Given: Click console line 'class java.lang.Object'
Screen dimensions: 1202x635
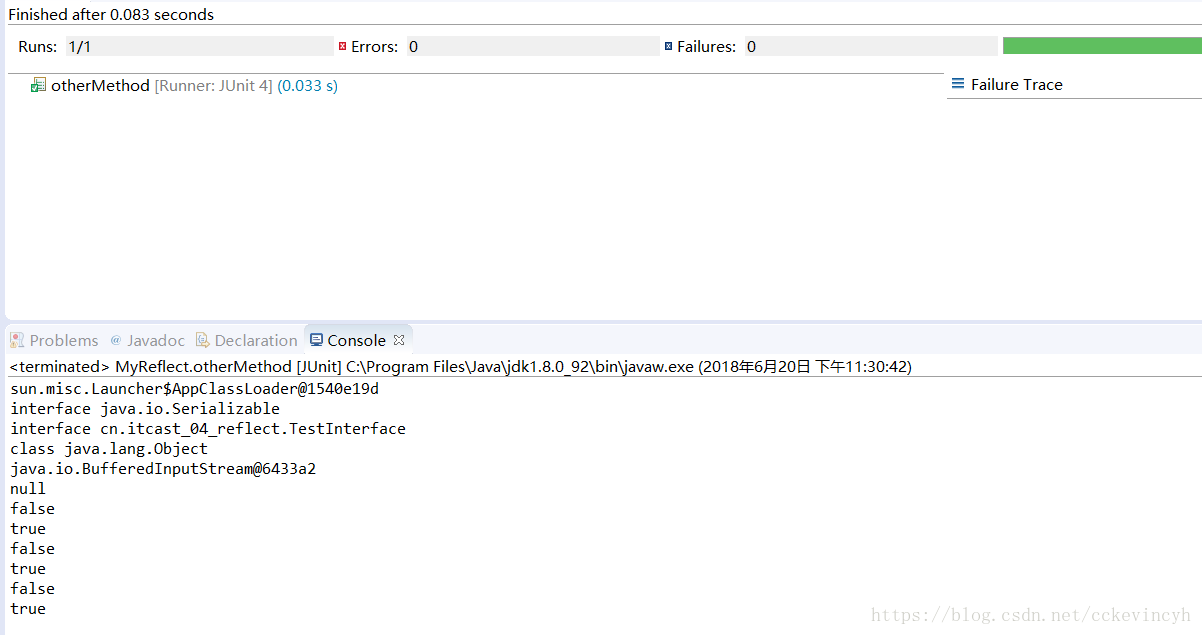Looking at the screenshot, I should click(109, 449).
